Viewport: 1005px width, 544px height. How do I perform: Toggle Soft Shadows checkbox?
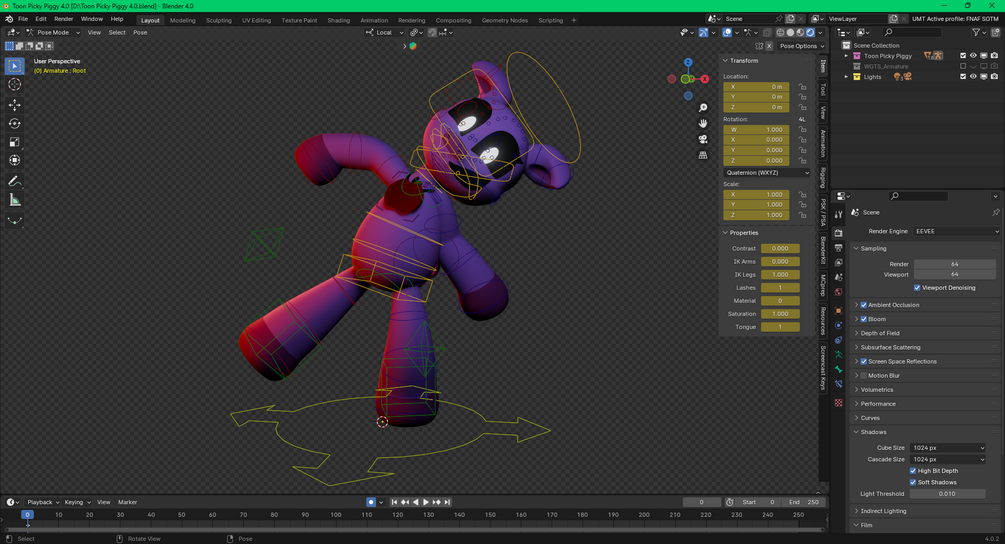pyautogui.click(x=913, y=482)
